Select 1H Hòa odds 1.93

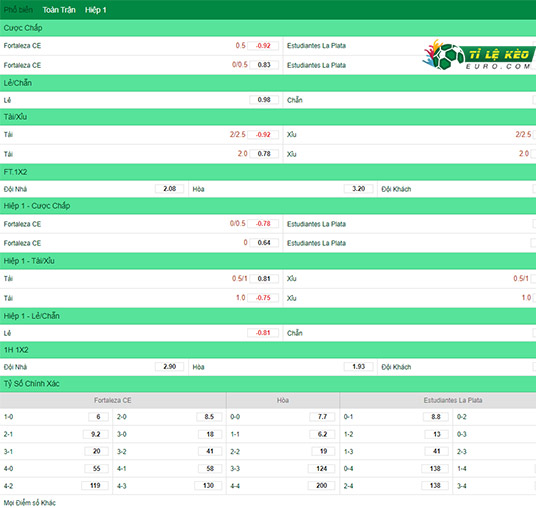click(x=358, y=366)
